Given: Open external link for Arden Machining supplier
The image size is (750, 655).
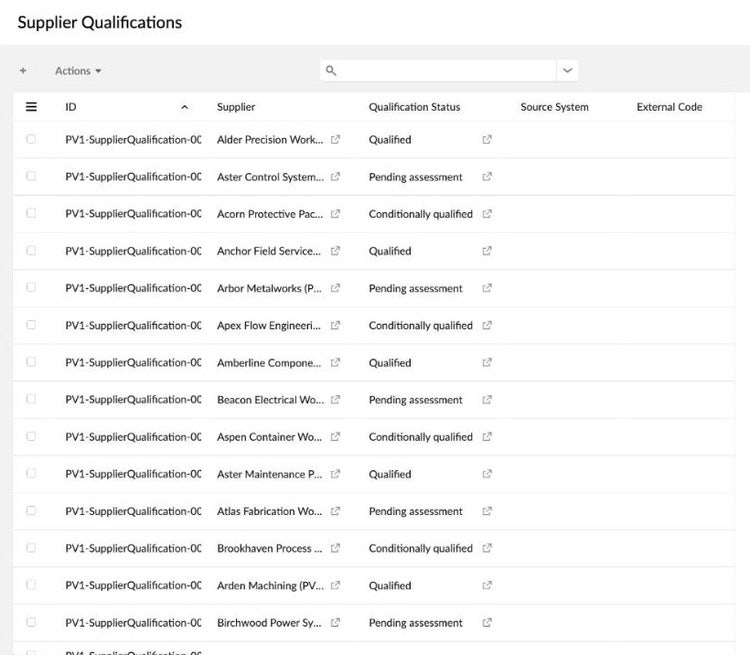Looking at the screenshot, I should 335,585.
